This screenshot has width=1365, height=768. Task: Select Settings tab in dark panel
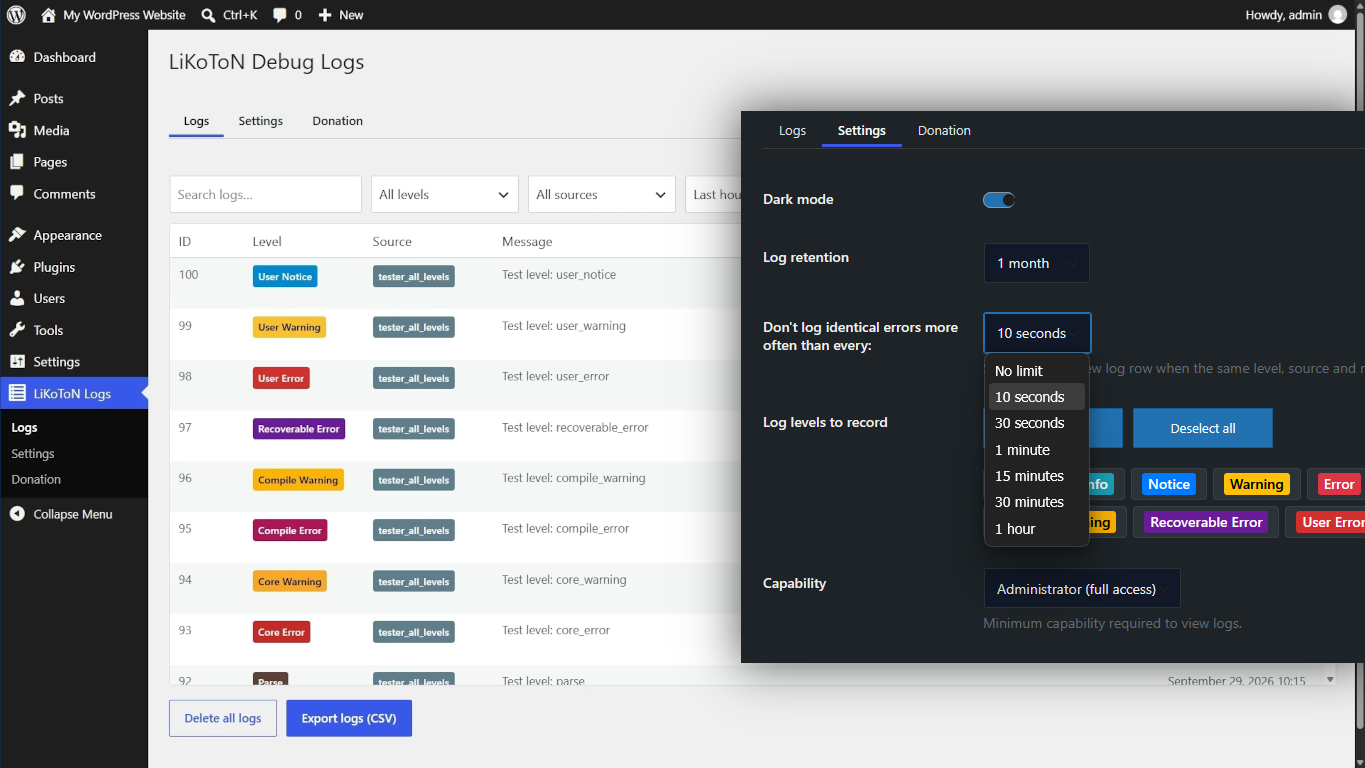pos(862,131)
